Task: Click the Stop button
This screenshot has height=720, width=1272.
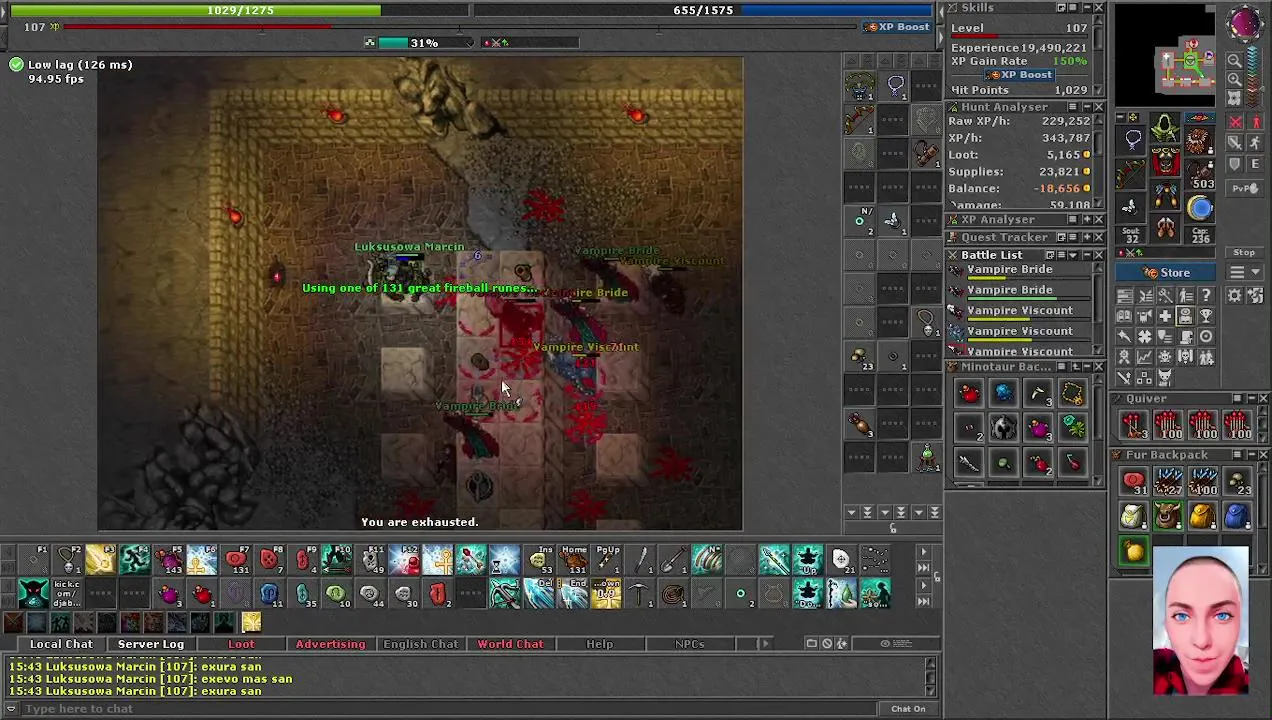Action: coord(1245,252)
